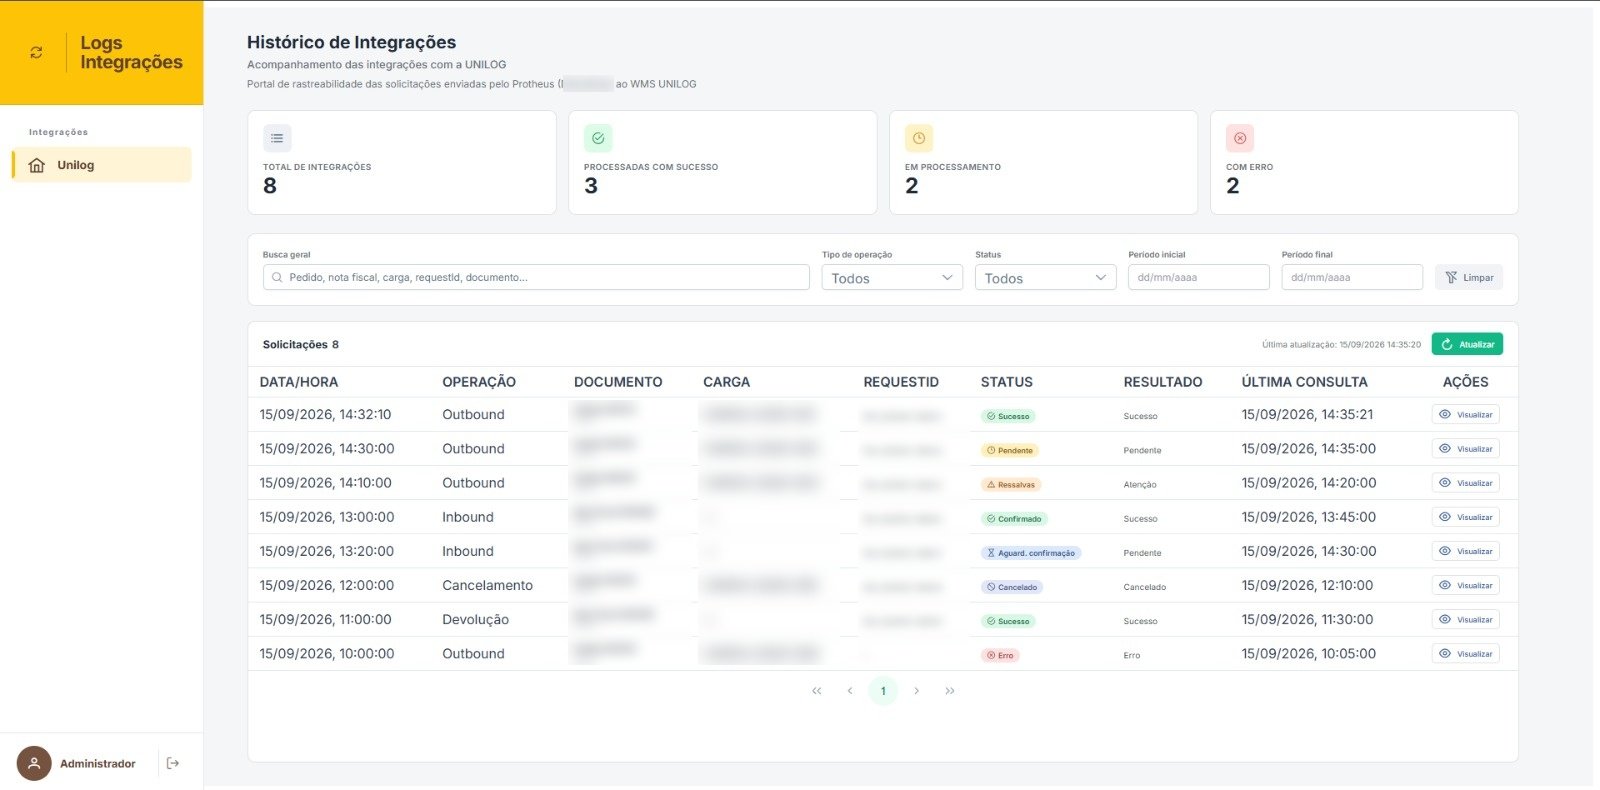
Task: Click the Ressalvas status badge
Action: click(x=1011, y=484)
